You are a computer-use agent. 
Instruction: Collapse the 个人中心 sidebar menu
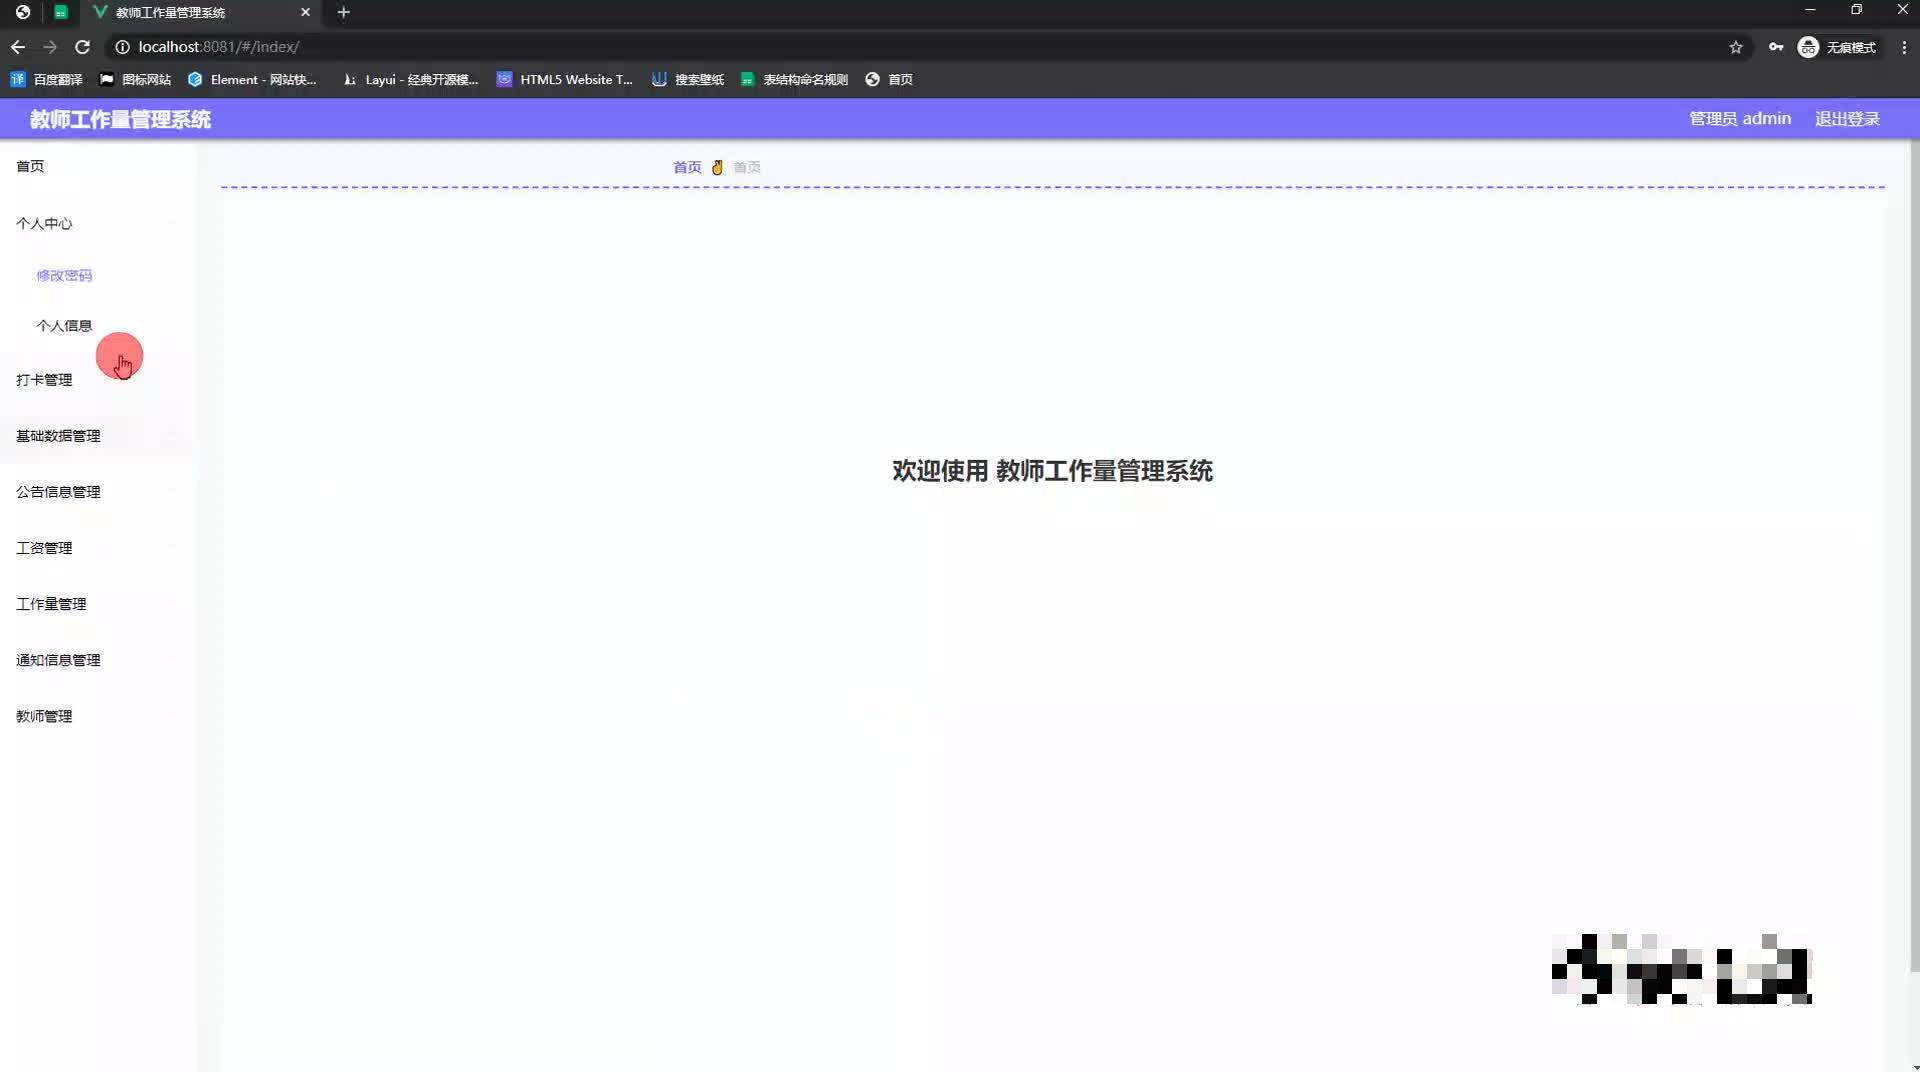click(x=98, y=223)
